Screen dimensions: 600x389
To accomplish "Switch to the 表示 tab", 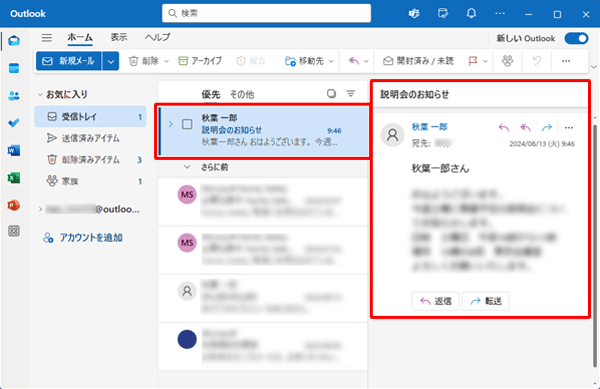I will (x=119, y=37).
